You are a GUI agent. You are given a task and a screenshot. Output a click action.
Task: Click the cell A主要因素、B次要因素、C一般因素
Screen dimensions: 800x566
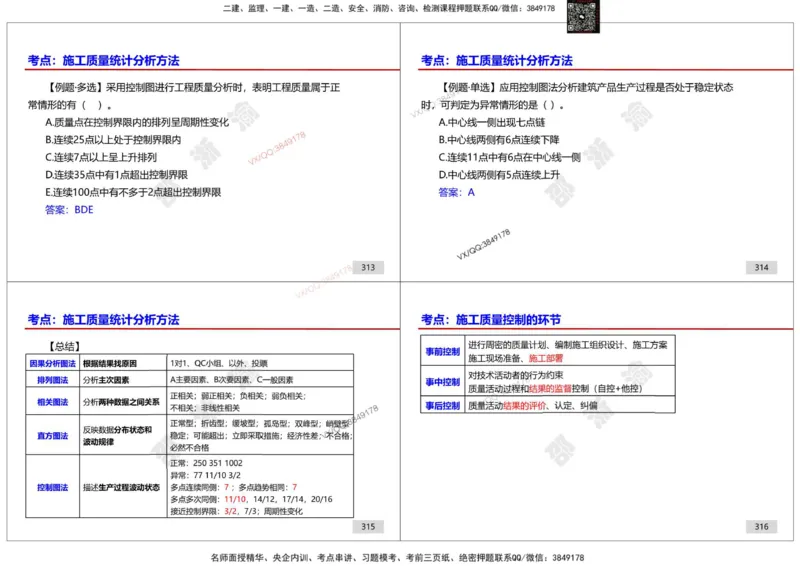pos(260,379)
